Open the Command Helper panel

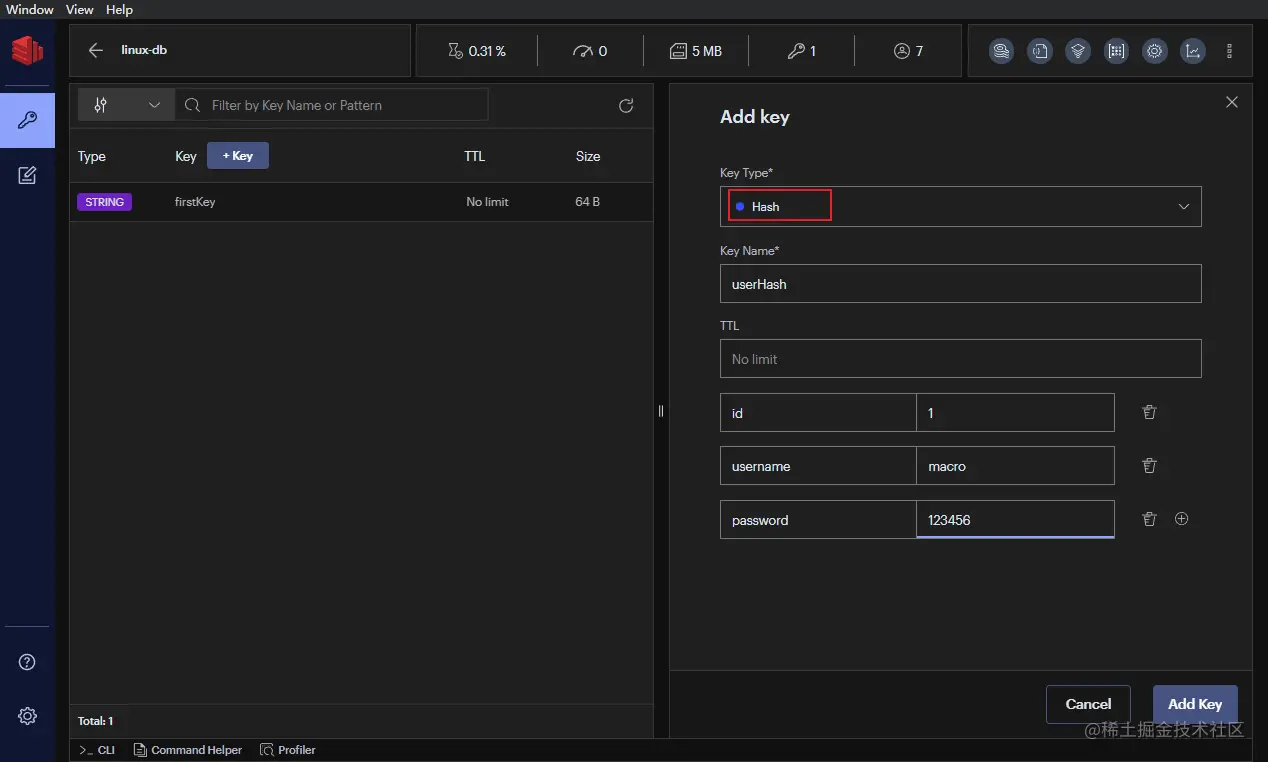pos(188,750)
